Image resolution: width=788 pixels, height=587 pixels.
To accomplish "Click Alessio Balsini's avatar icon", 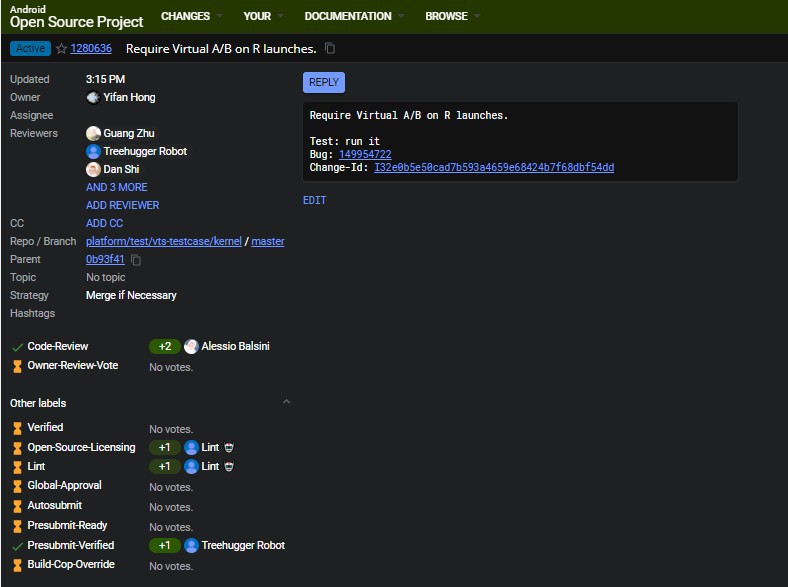I will pyautogui.click(x=191, y=346).
